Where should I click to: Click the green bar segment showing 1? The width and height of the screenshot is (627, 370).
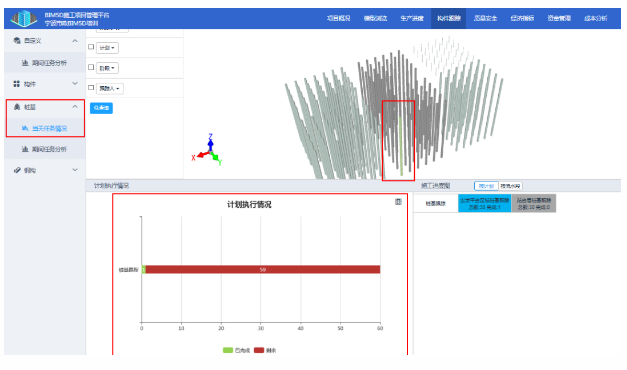144,270
